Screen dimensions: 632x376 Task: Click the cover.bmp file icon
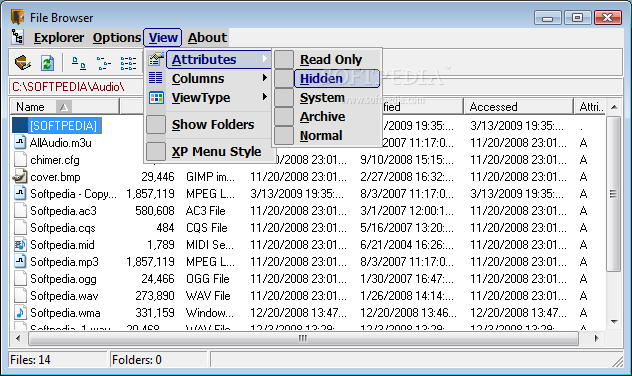(20, 177)
